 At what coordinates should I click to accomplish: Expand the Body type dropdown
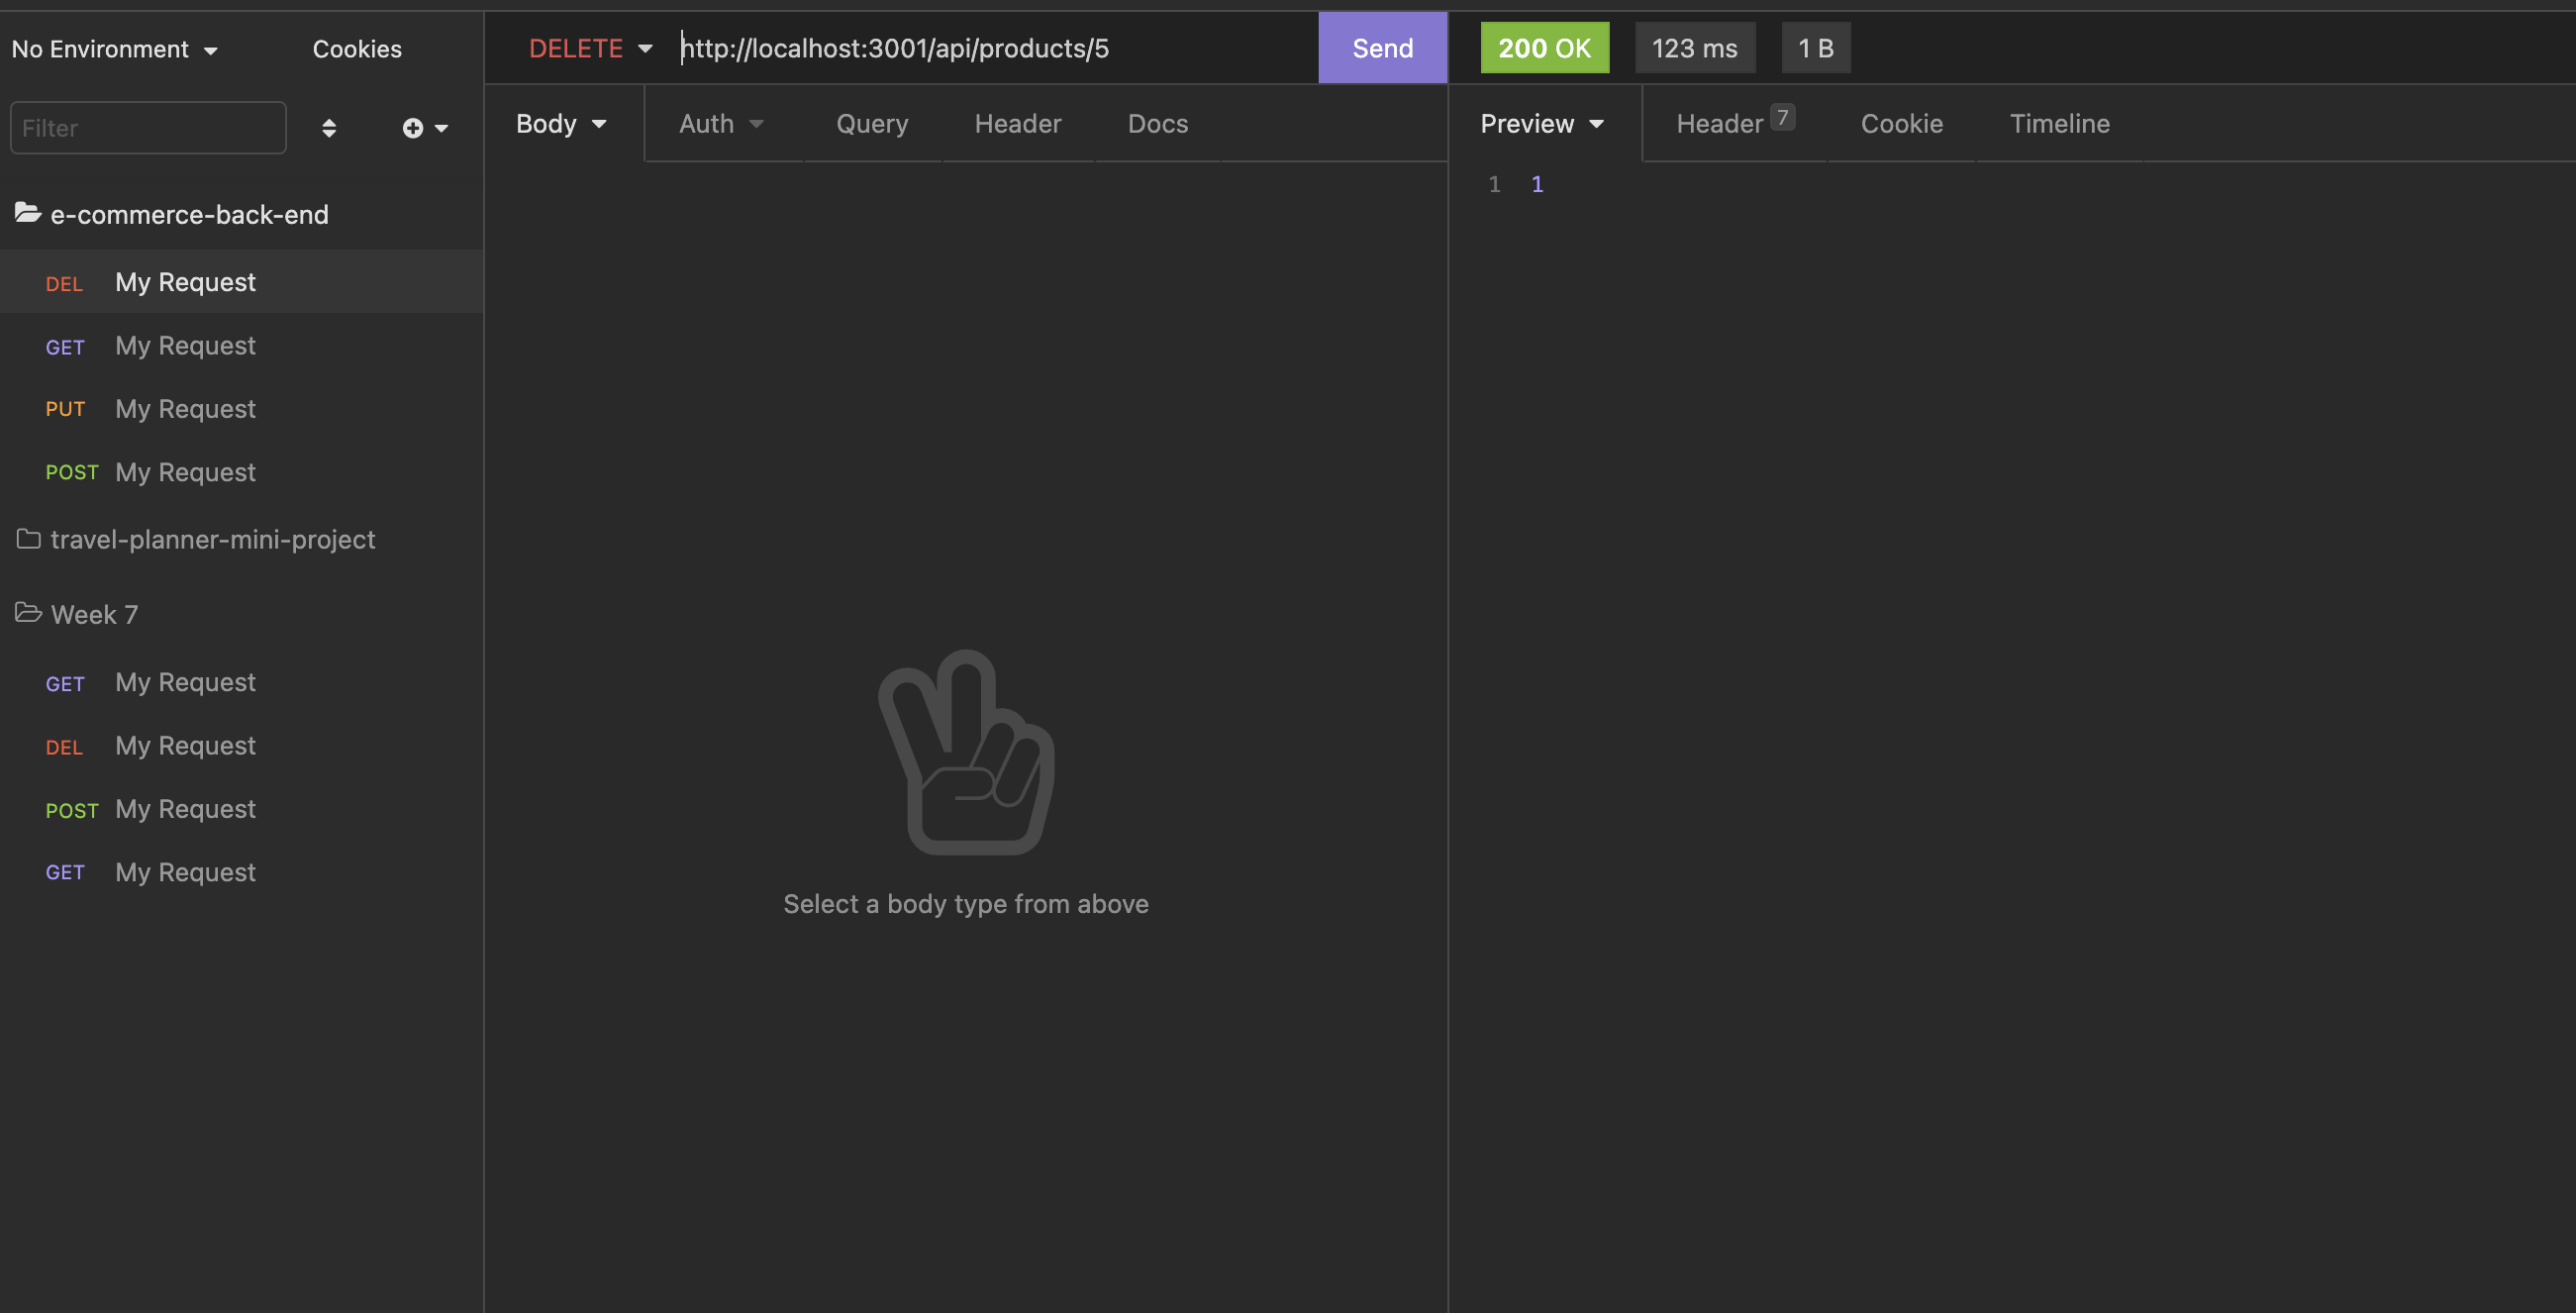point(561,124)
